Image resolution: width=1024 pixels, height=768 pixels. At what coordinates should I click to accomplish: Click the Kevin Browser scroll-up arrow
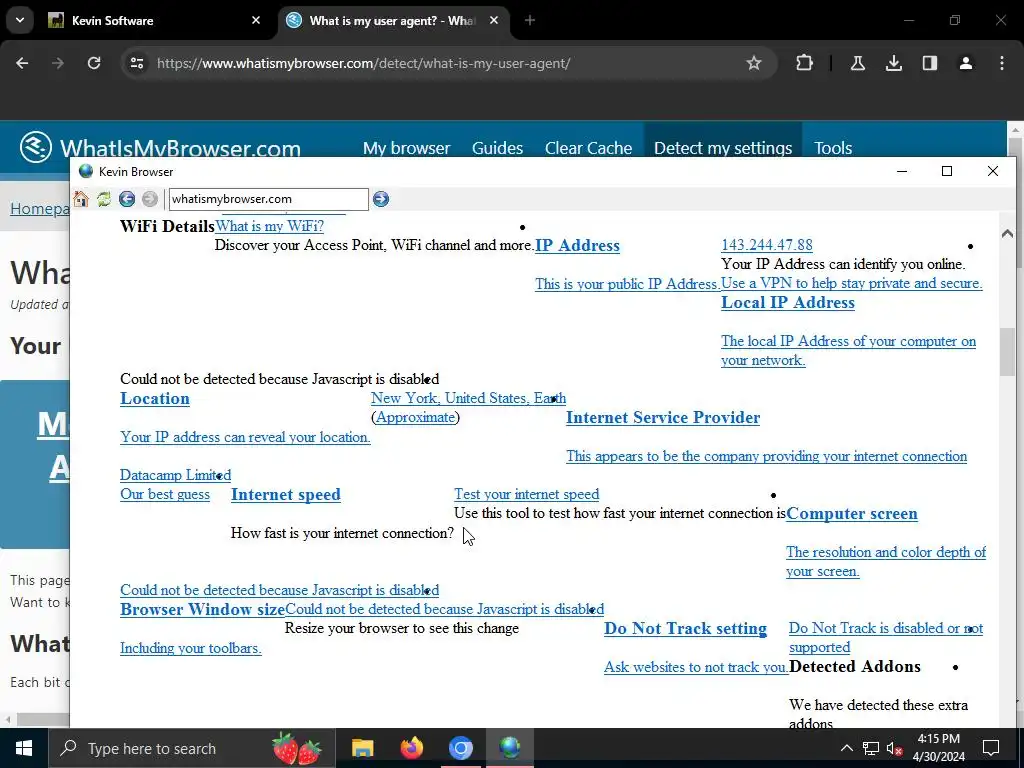(1007, 233)
